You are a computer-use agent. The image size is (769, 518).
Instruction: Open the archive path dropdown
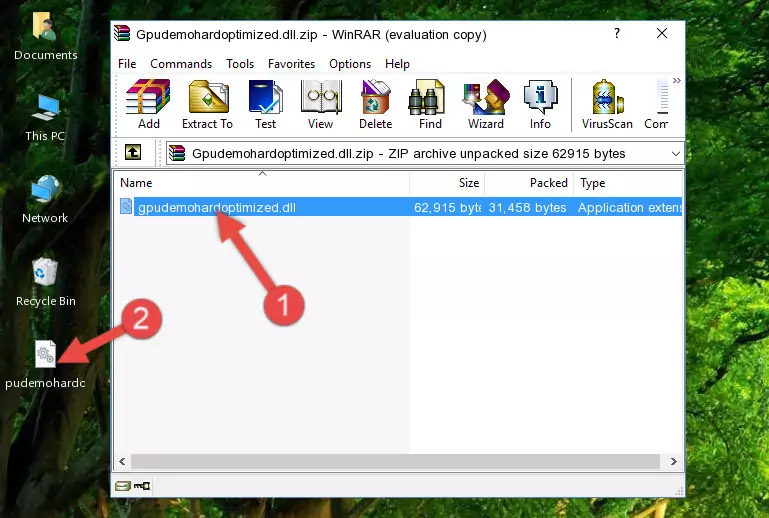coord(675,154)
